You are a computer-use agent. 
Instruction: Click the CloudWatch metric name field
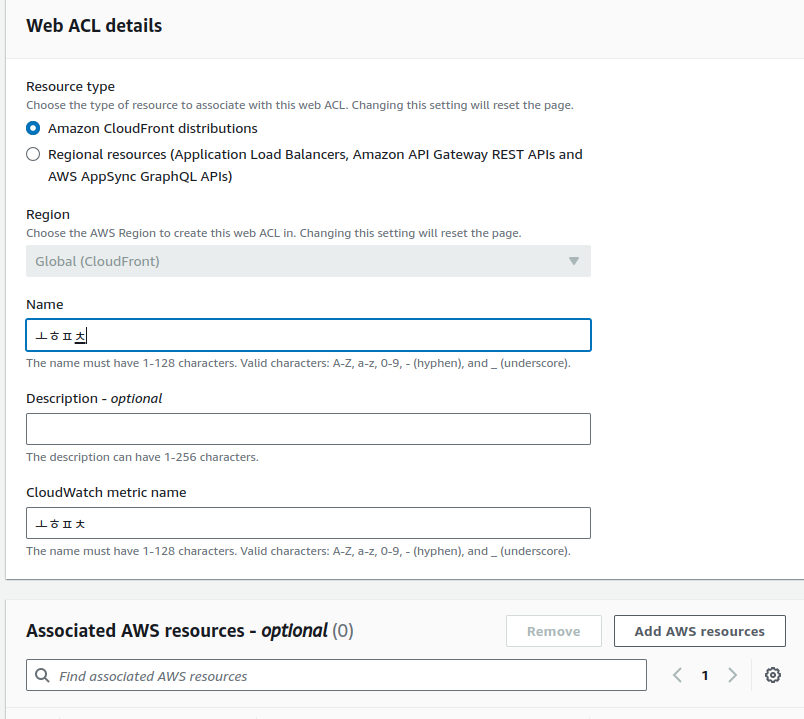point(308,523)
